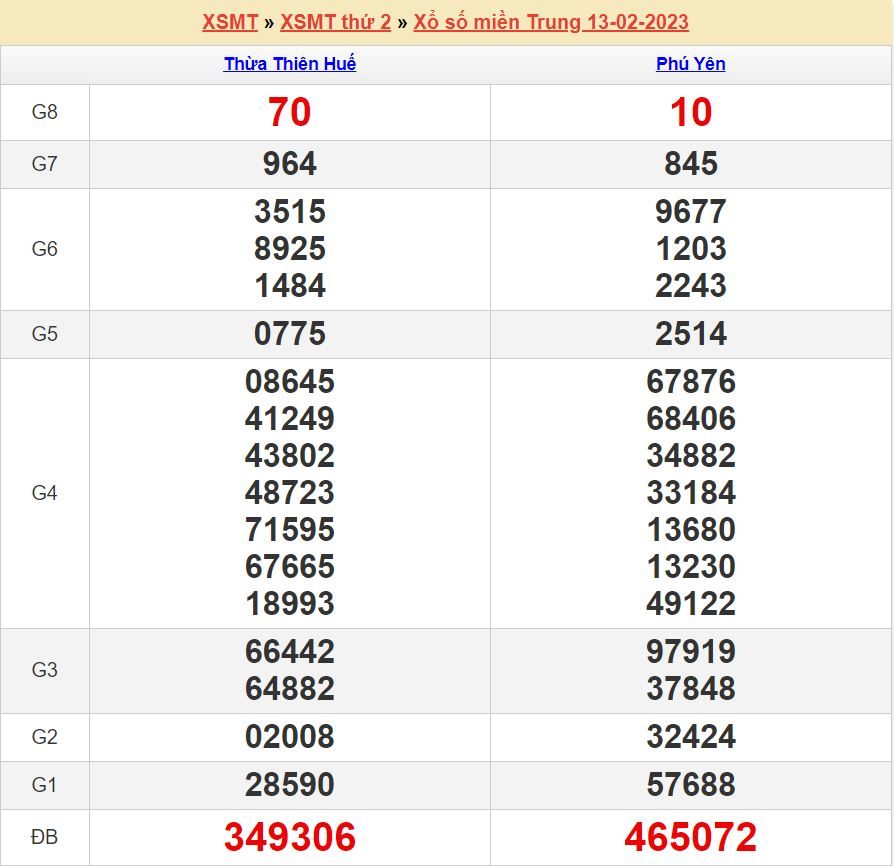894x866 pixels.
Task: Click G4 result 49122
Action: (x=690, y=604)
